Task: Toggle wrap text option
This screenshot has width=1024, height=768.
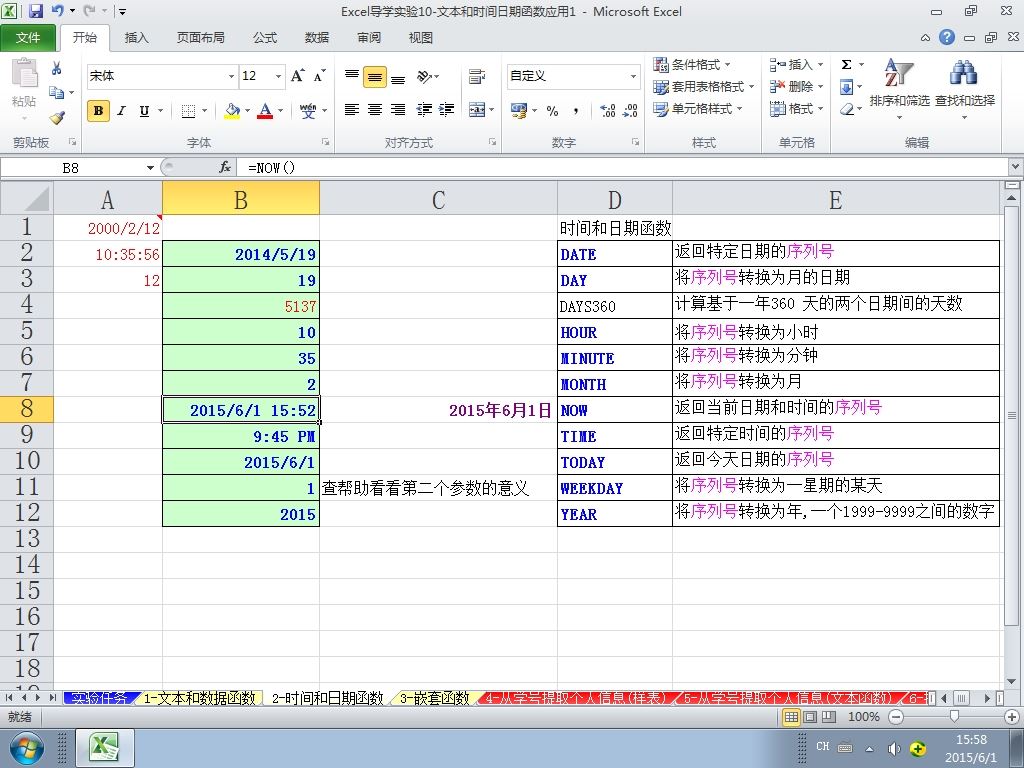Action: tap(477, 76)
